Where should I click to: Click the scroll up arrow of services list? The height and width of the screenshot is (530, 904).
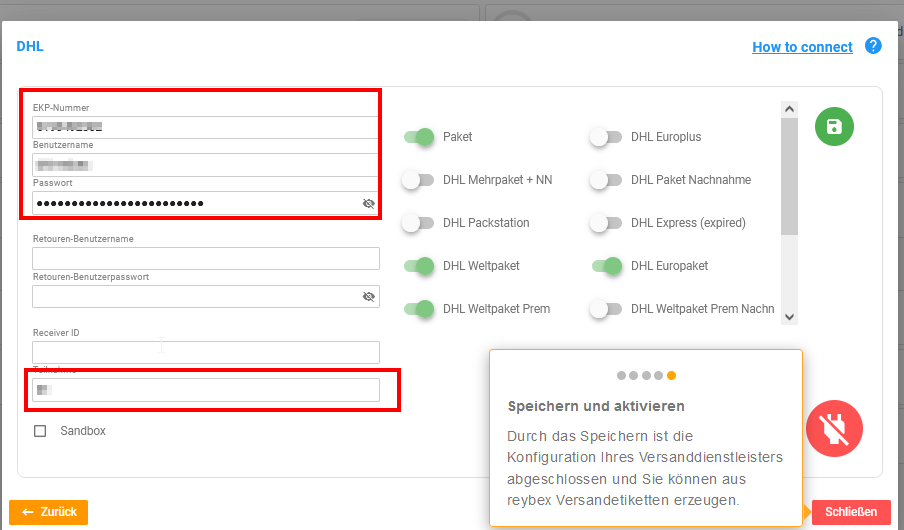(789, 109)
